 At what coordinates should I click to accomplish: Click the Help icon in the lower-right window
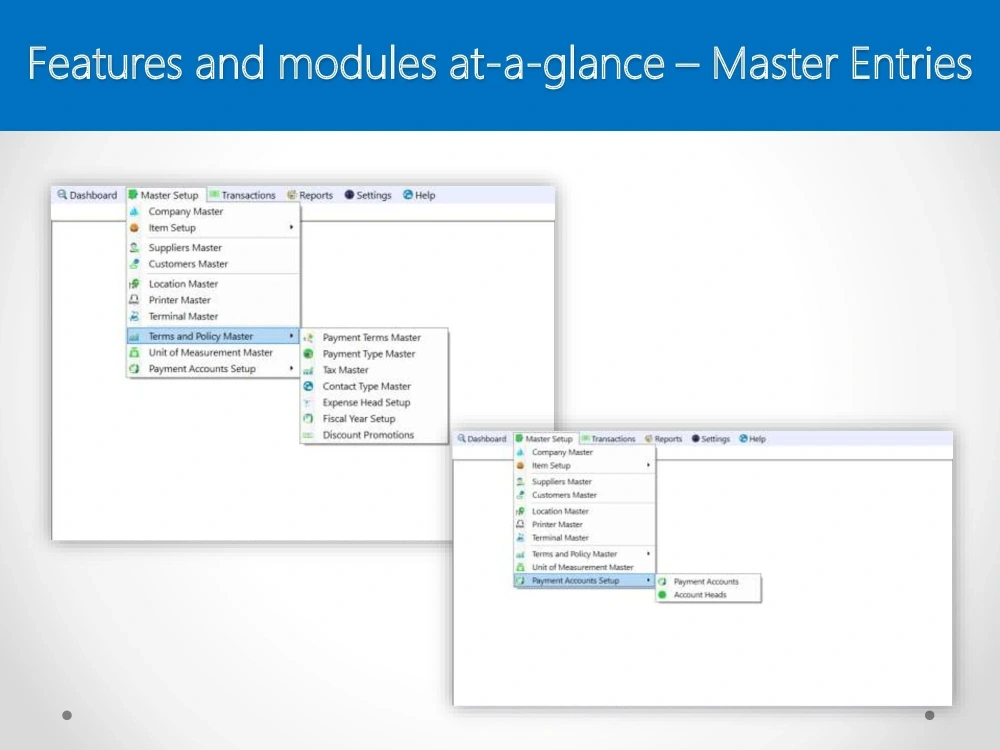click(x=743, y=438)
